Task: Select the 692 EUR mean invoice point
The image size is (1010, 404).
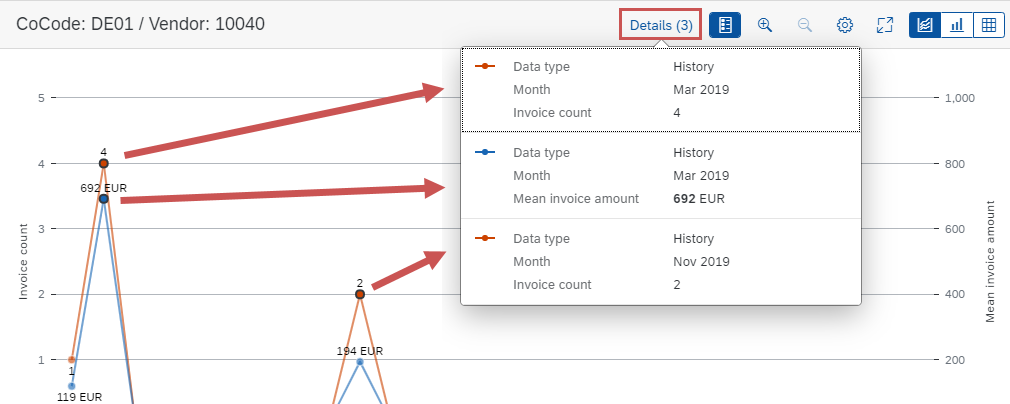Action: 104,198
